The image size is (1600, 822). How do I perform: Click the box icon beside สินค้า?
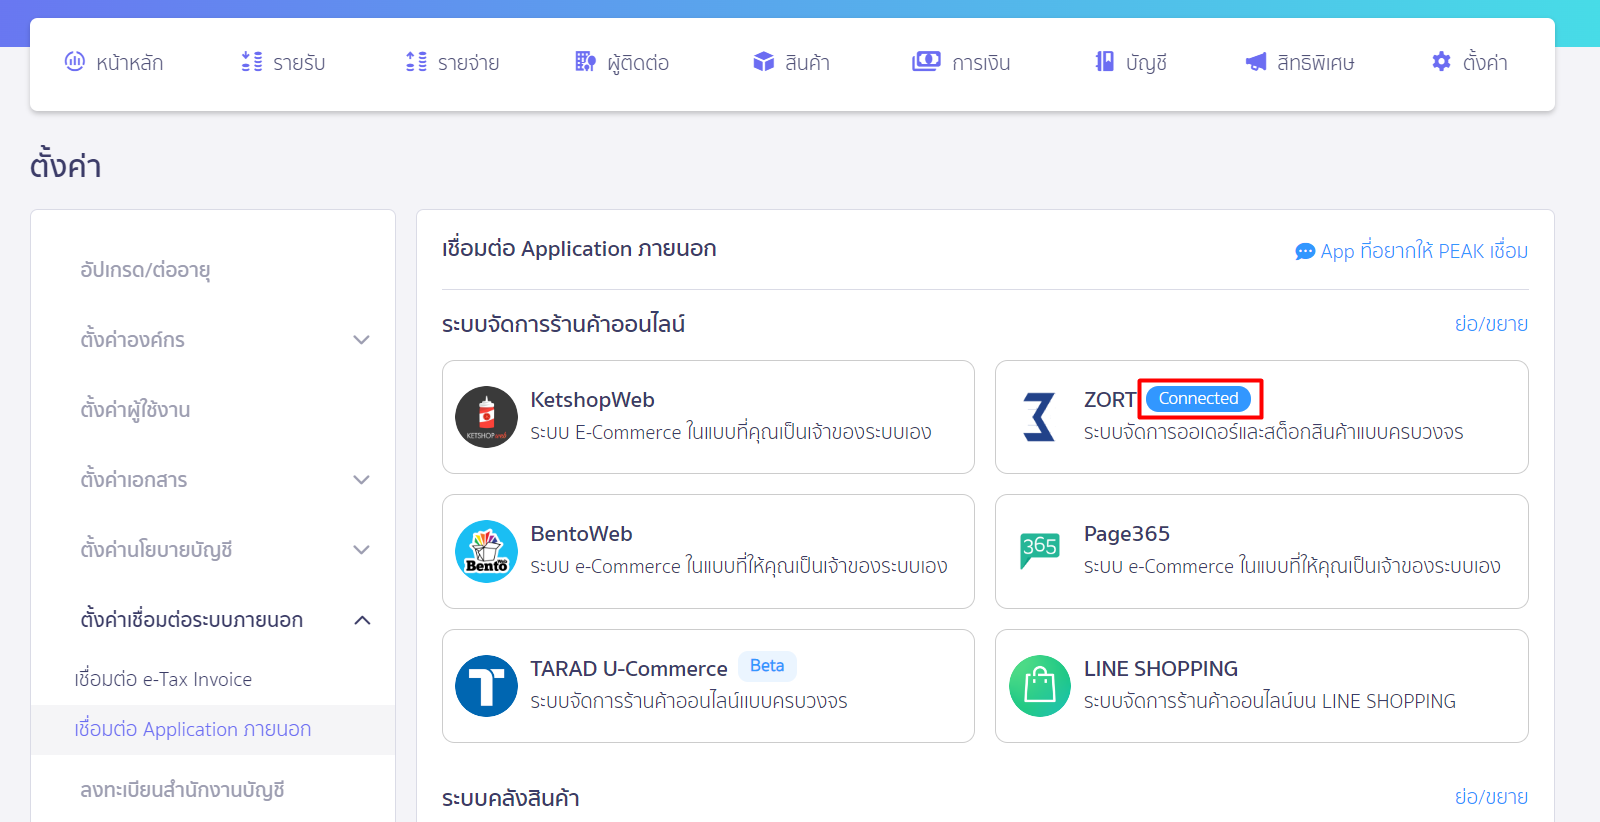point(764,62)
